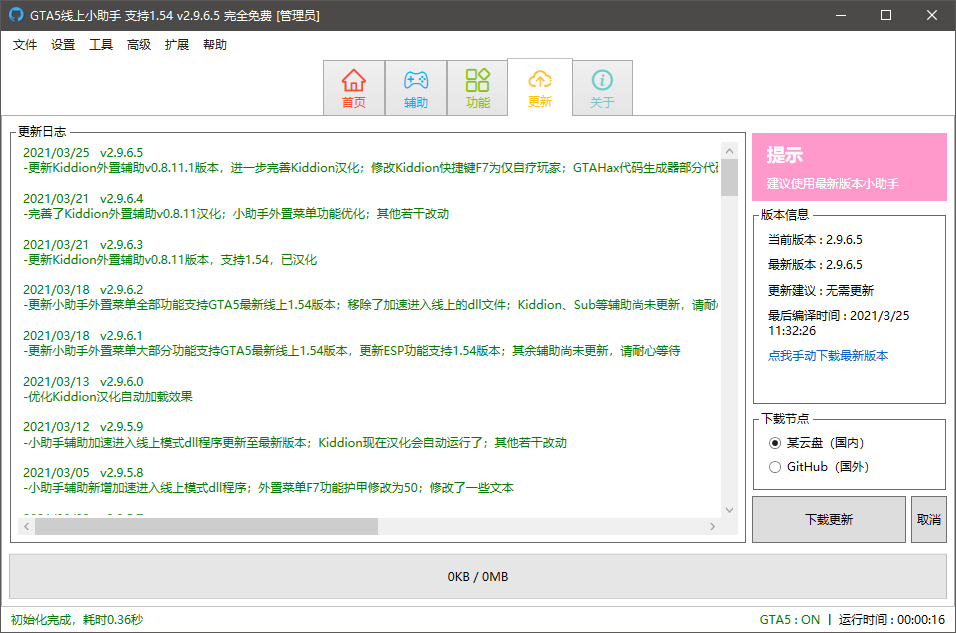This screenshot has width=956, height=633.
Task: Open the 帮助 menu
Action: pyautogui.click(x=215, y=45)
